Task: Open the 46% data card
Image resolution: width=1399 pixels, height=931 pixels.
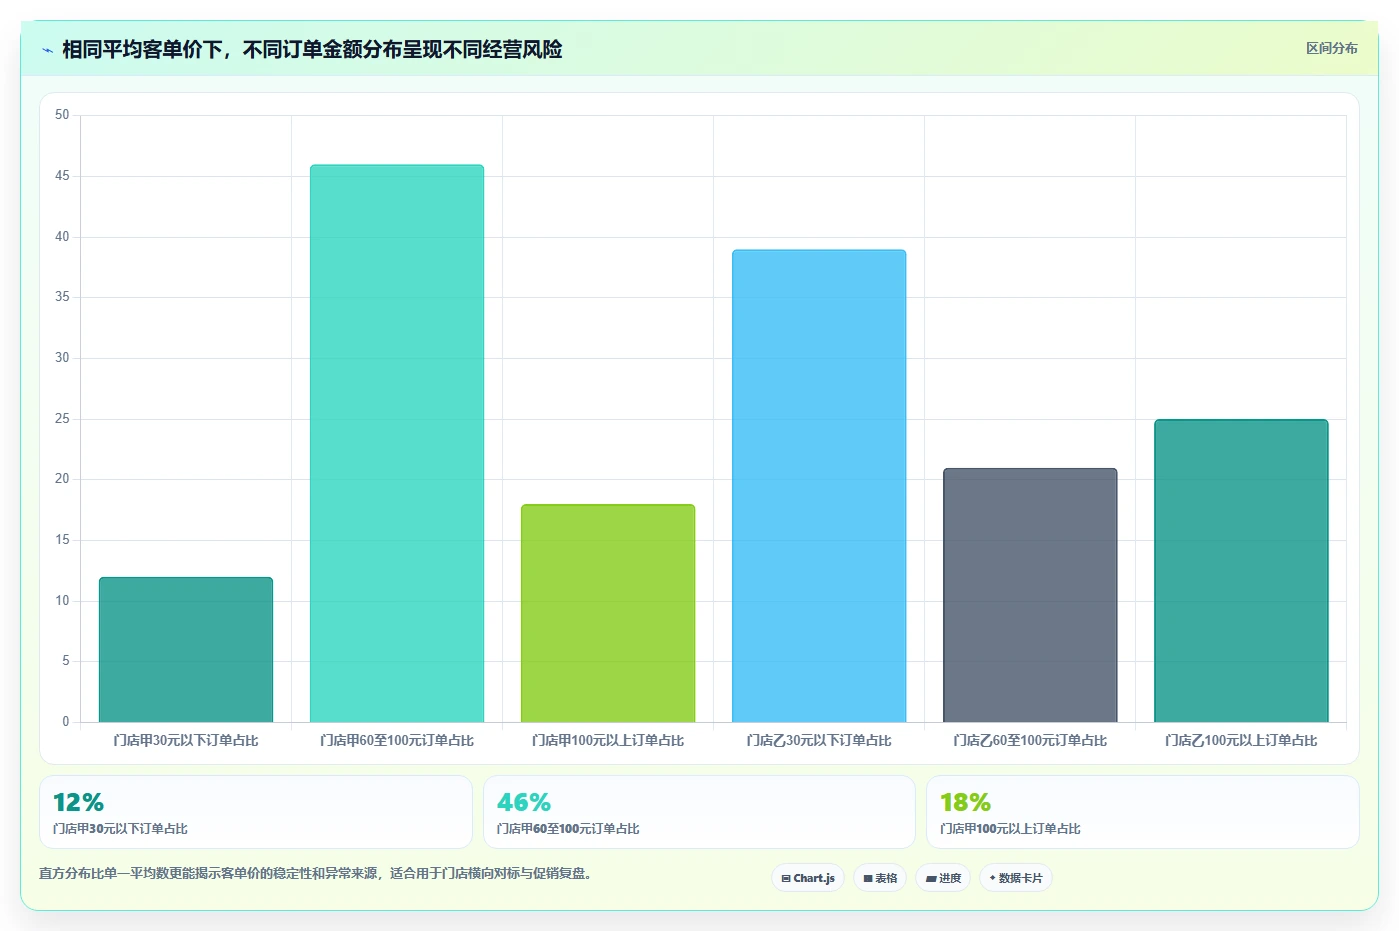Action: click(699, 812)
